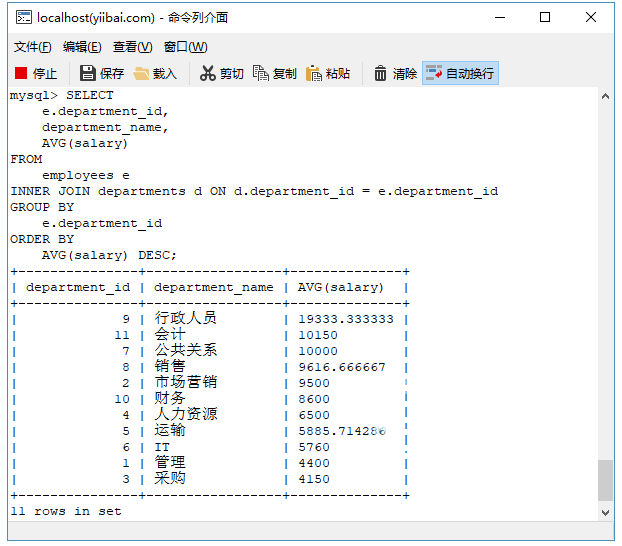Click the '销售' department name cell
Viewport: 622px width, 546px height.
[x=170, y=366]
